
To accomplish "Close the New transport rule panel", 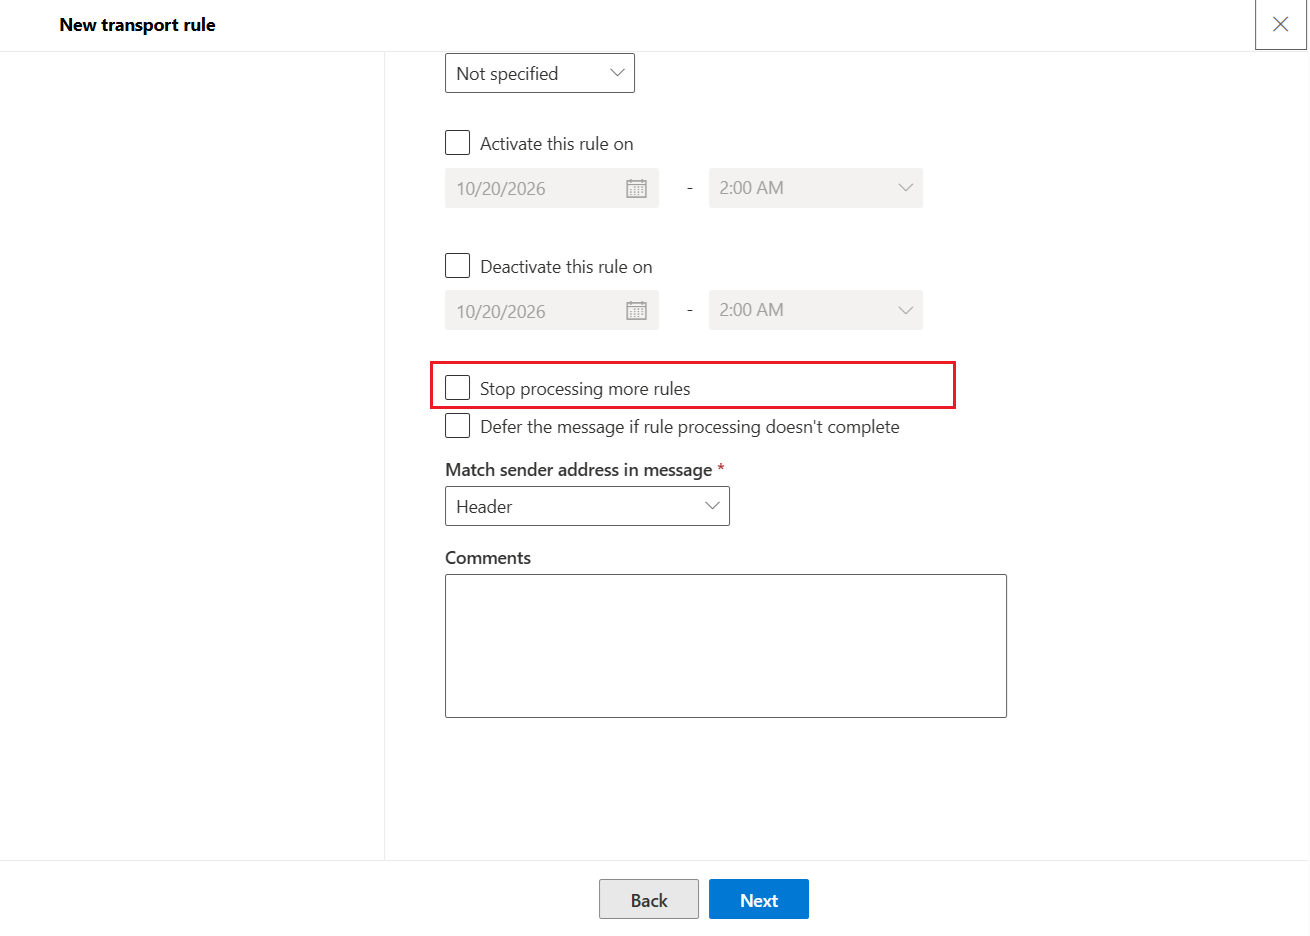I will 1280,24.
